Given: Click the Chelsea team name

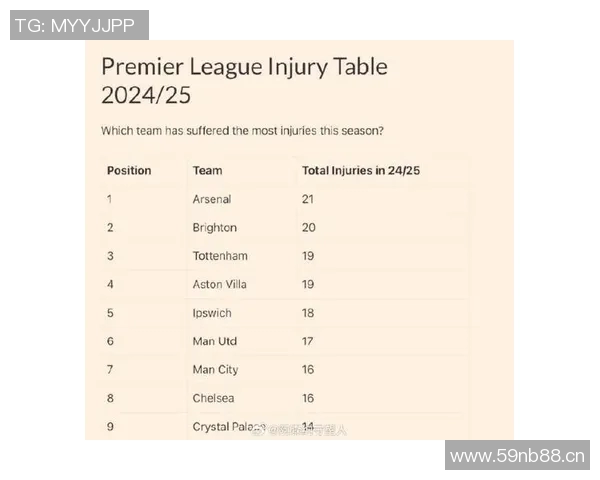Looking at the screenshot, I should click(213, 398).
